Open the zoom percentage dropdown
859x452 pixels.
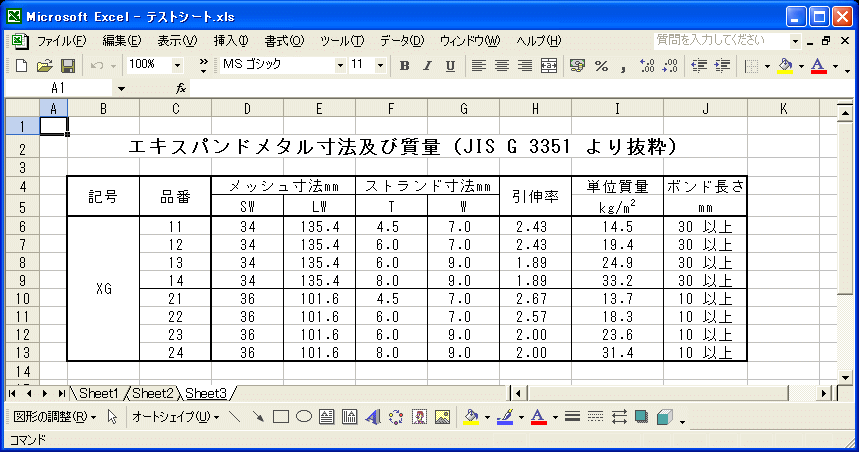click(x=178, y=66)
